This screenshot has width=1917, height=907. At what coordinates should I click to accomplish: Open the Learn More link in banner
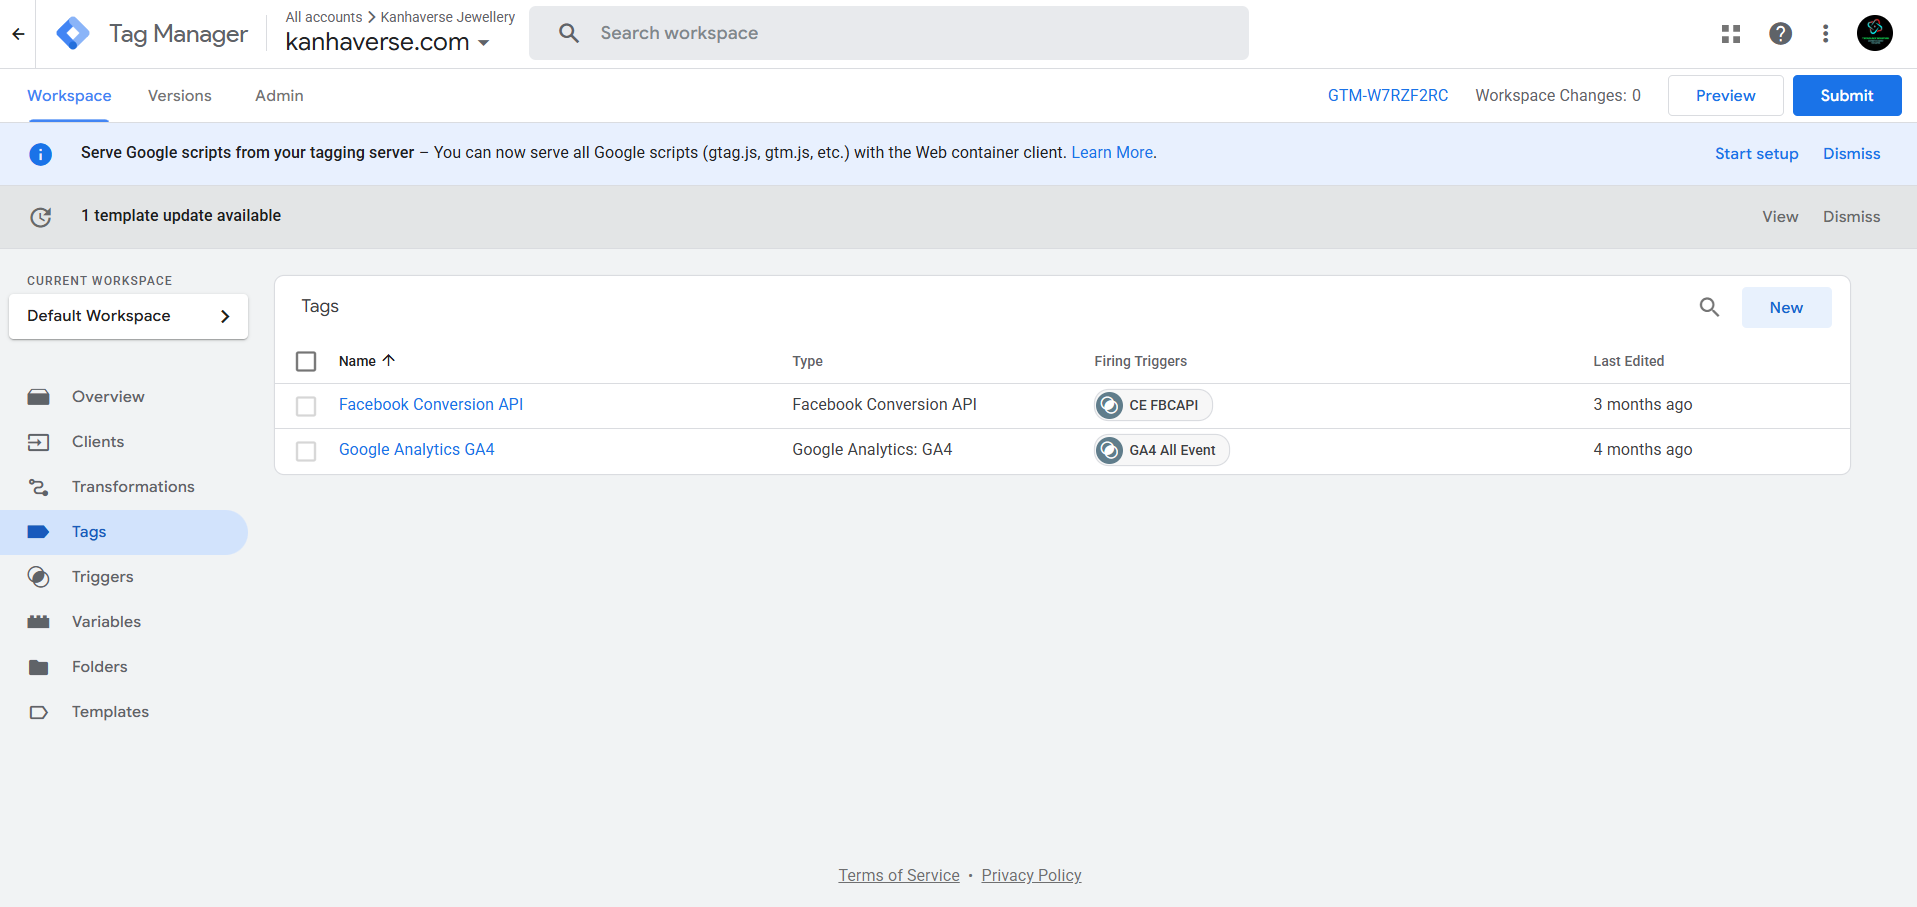tap(1112, 152)
